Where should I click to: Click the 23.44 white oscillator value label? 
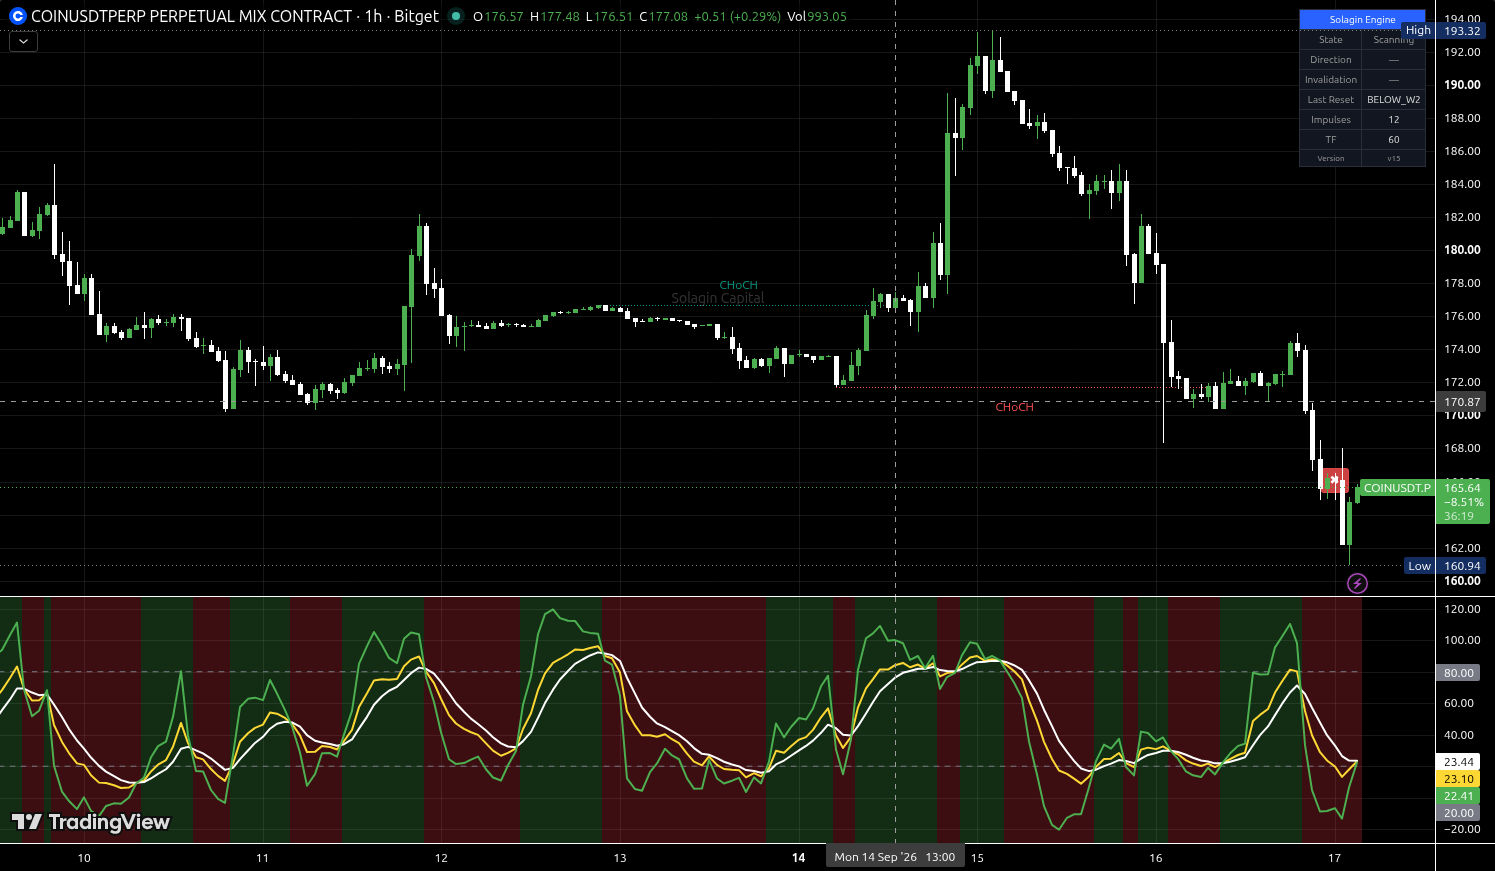1458,762
